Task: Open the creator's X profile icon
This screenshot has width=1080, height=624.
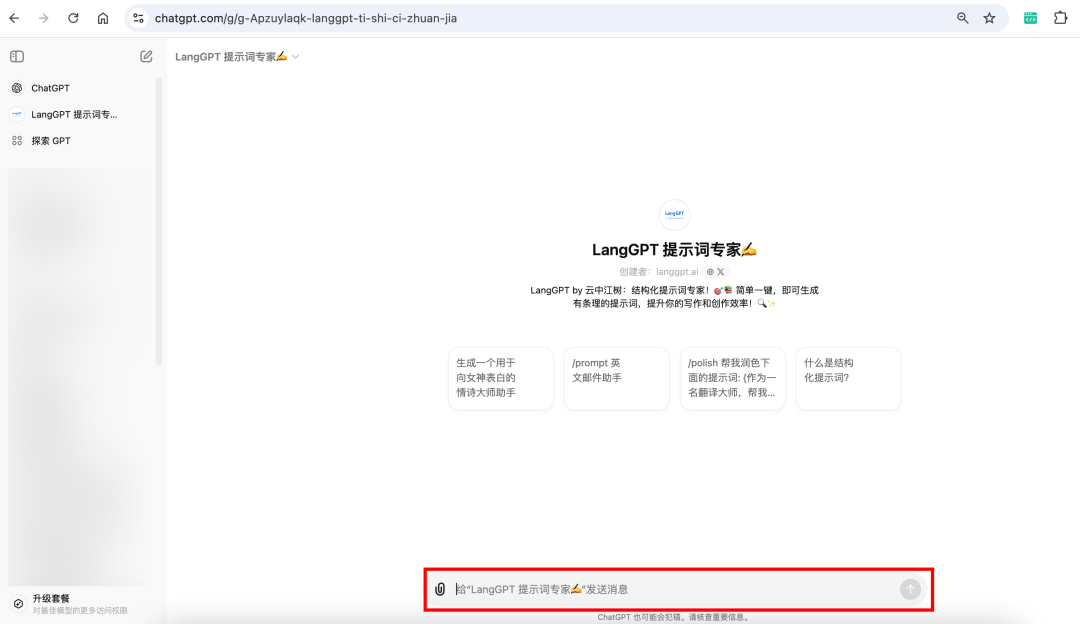Action: point(720,272)
